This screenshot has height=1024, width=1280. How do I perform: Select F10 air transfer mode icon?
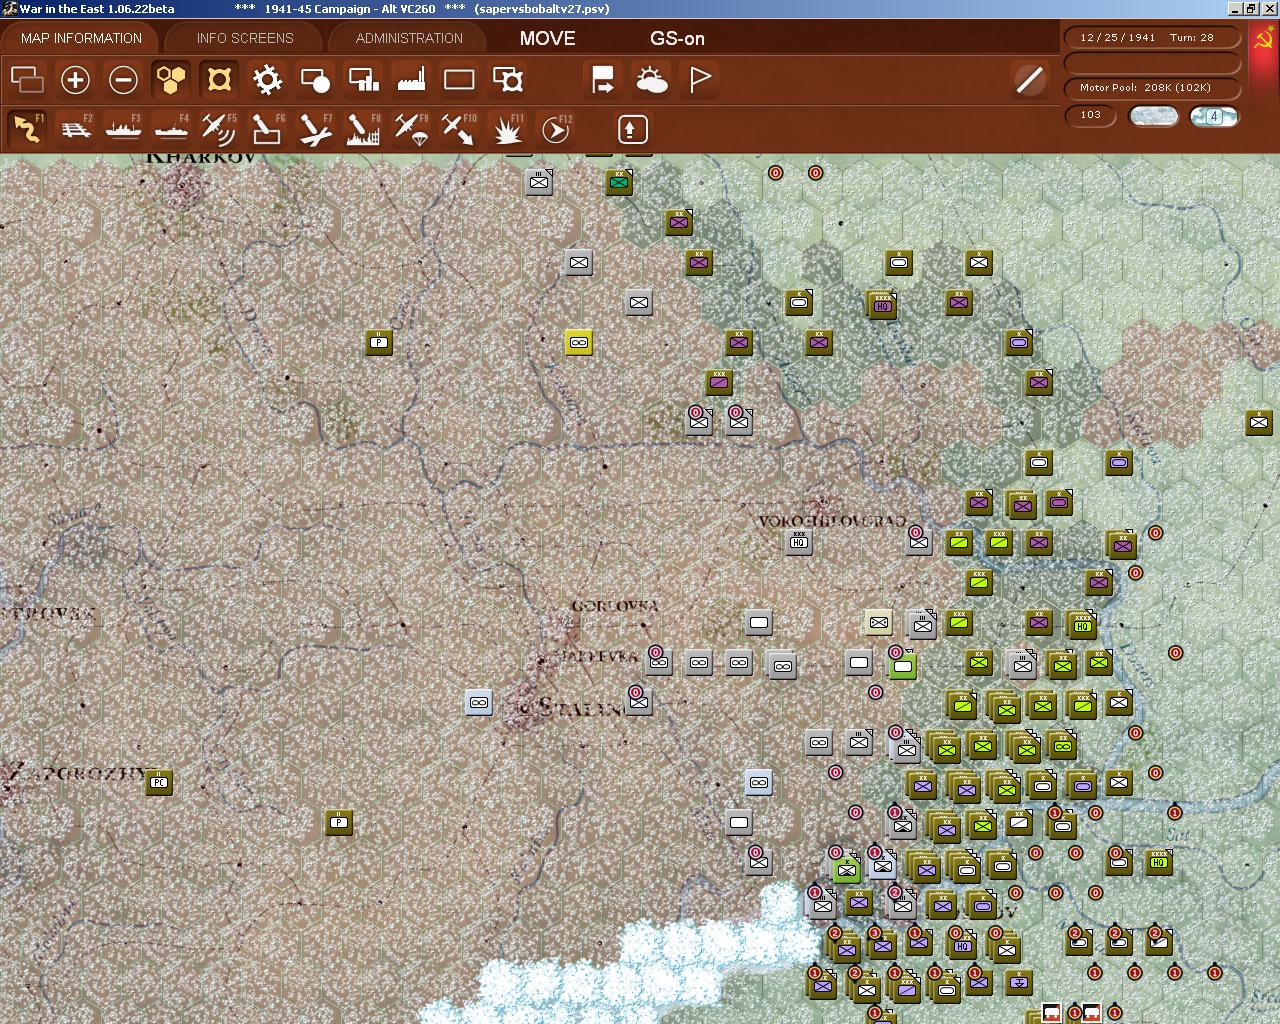tap(459, 129)
